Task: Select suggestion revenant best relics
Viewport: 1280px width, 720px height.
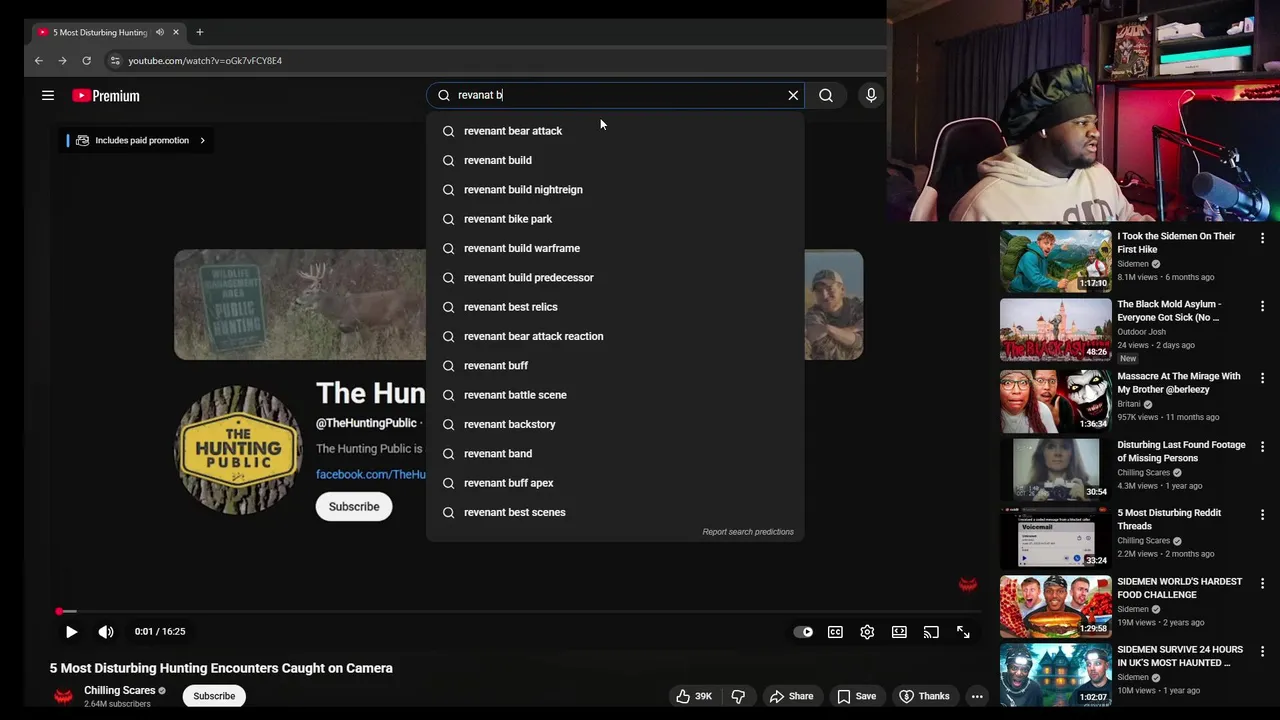Action: (615, 307)
